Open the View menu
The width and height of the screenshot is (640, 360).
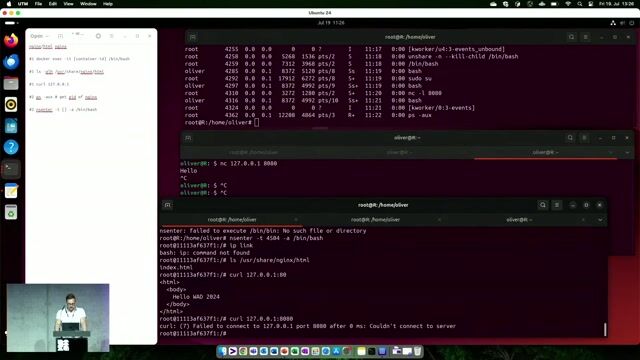point(68,4)
